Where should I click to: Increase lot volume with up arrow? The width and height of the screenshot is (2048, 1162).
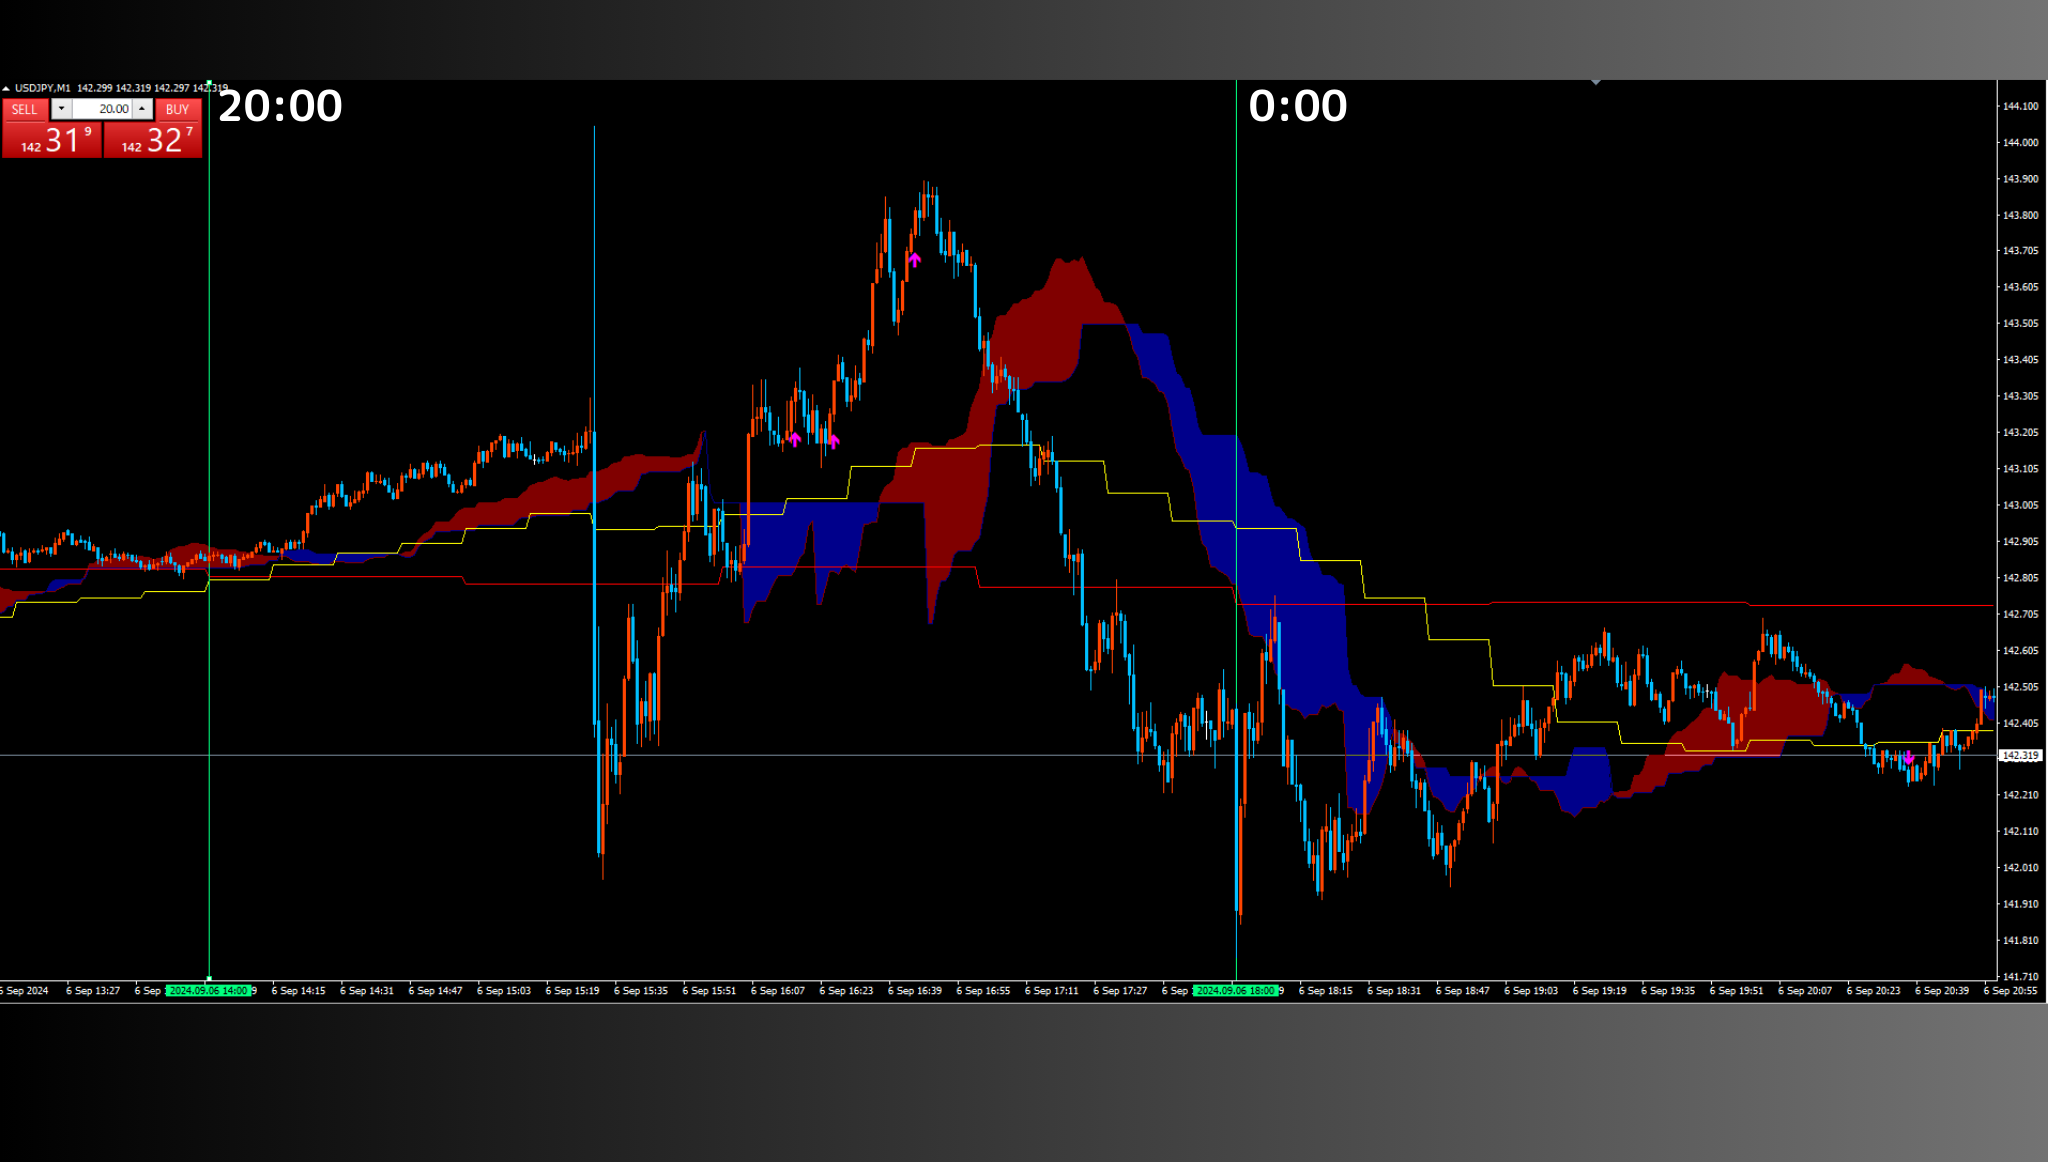click(142, 108)
